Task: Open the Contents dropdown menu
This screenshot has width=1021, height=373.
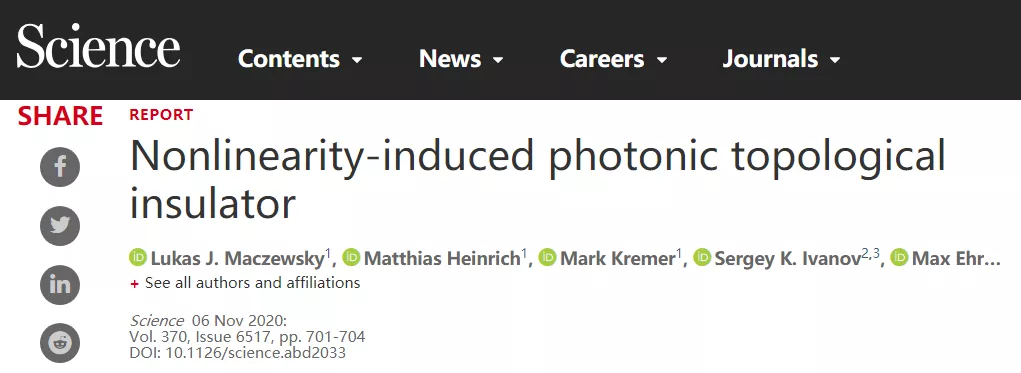Action: (300, 59)
